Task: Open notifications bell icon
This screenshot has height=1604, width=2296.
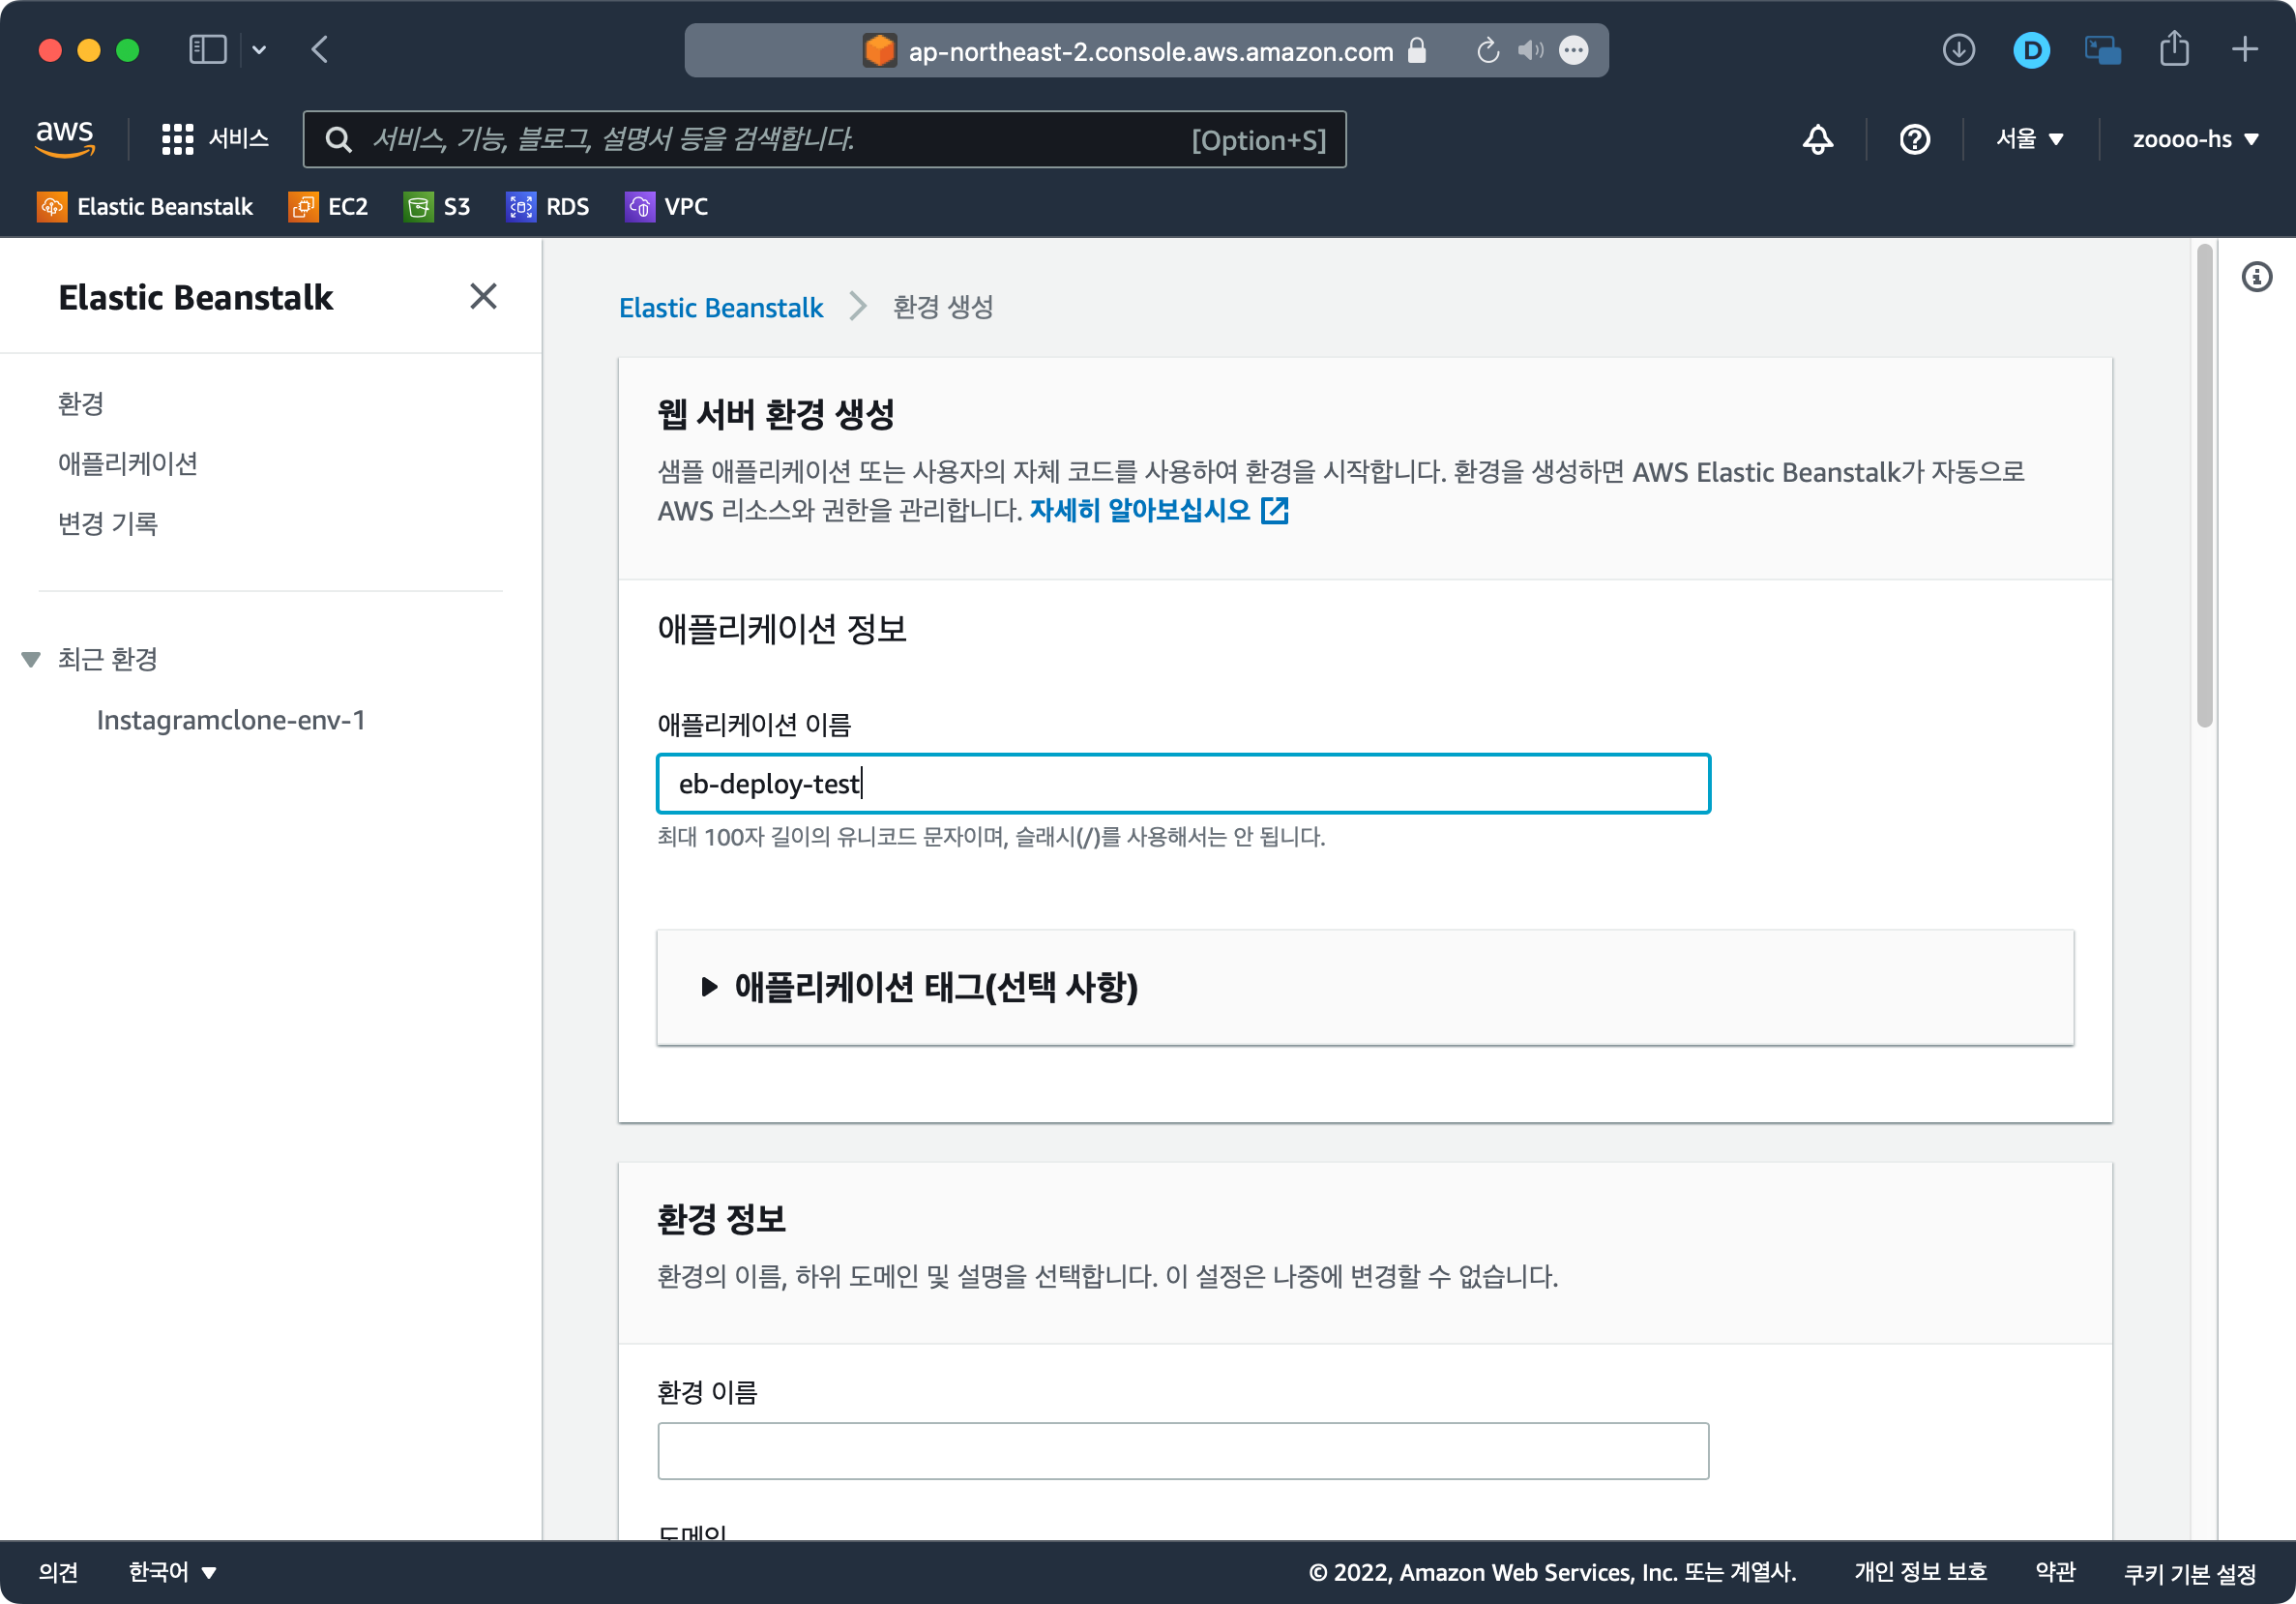Action: coord(1817,139)
